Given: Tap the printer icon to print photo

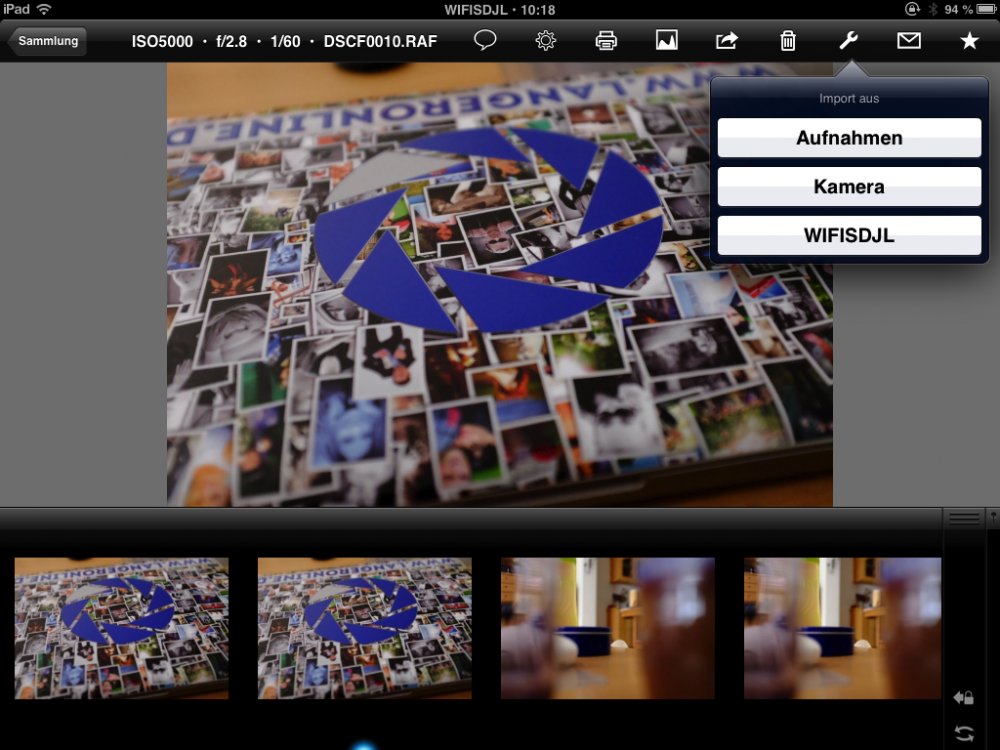Looking at the screenshot, I should (x=606, y=41).
